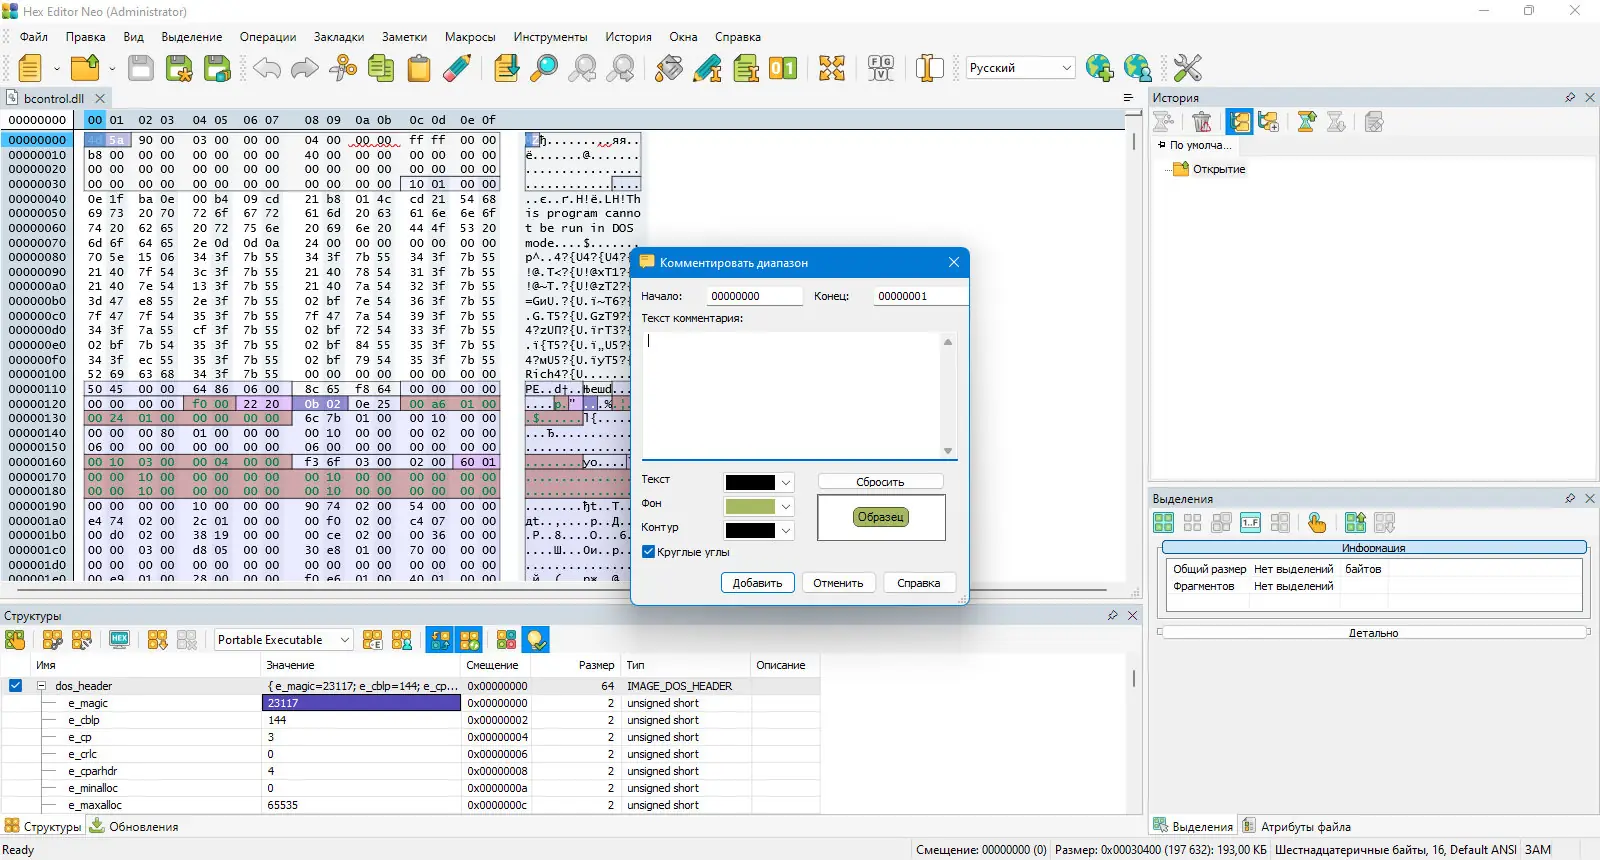The height and width of the screenshot is (860, 1600).
Task: Click the lightbulb icon in Structures toolbar
Action: (537, 640)
